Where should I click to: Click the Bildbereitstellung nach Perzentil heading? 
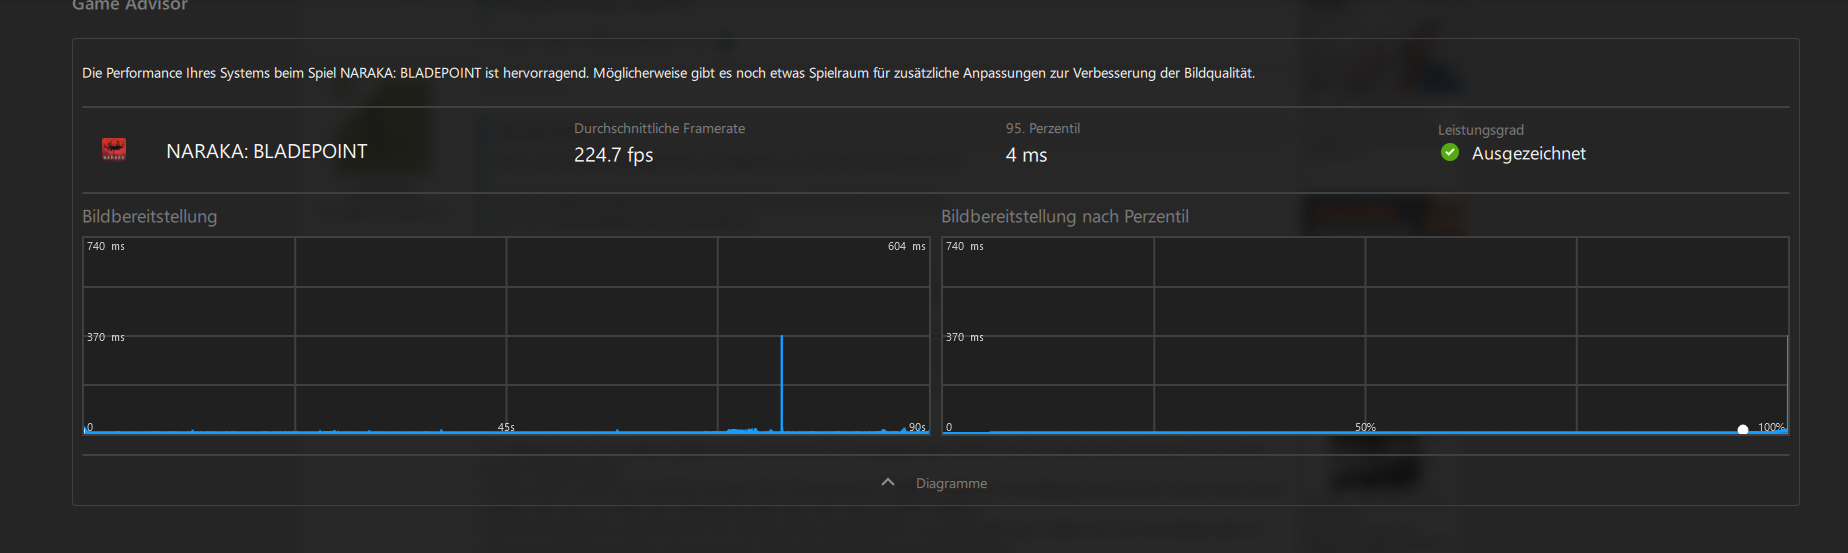[1065, 216]
